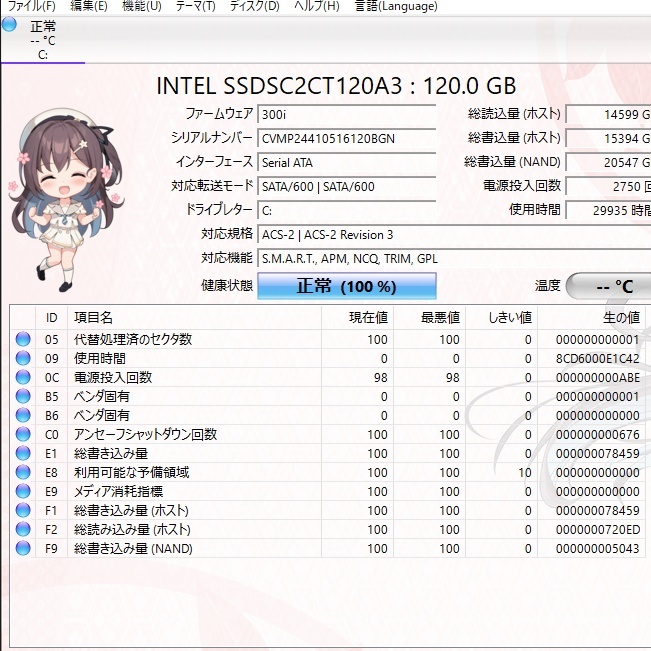
Task: Click status orb for attribute F1
Action: click(23, 510)
